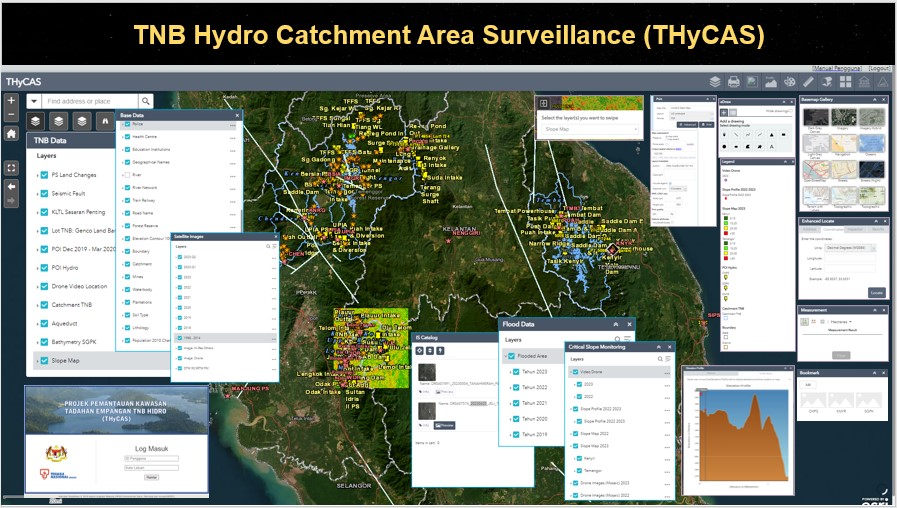Open options menu for Video Drone layer
The height and width of the screenshot is (508, 897).
point(667,372)
